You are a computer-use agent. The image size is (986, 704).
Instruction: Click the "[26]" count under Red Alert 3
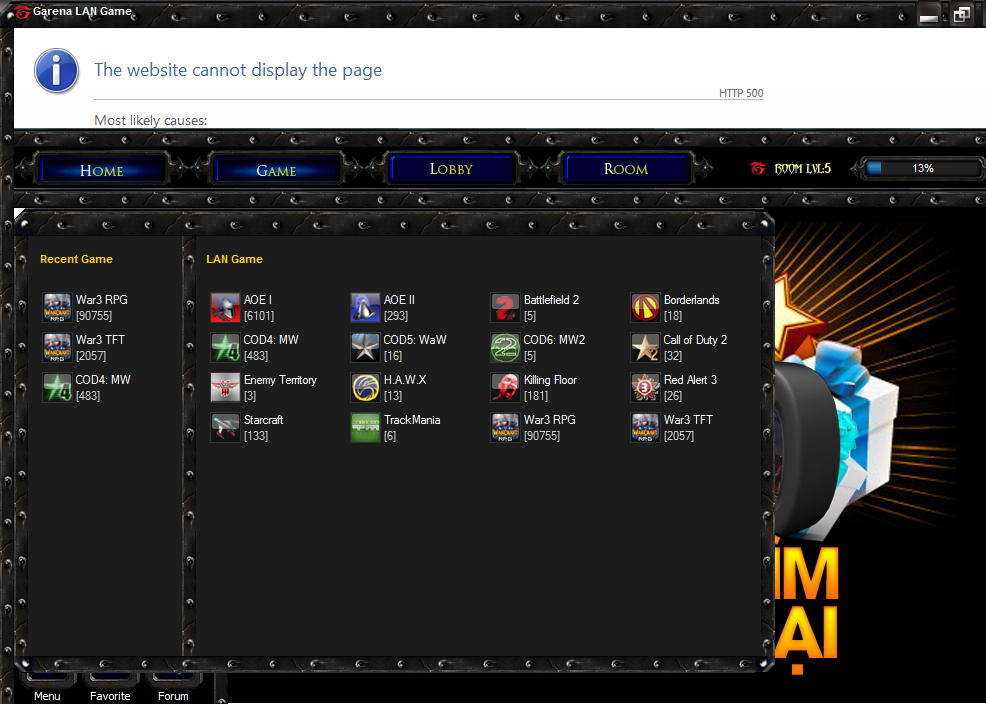pos(673,396)
